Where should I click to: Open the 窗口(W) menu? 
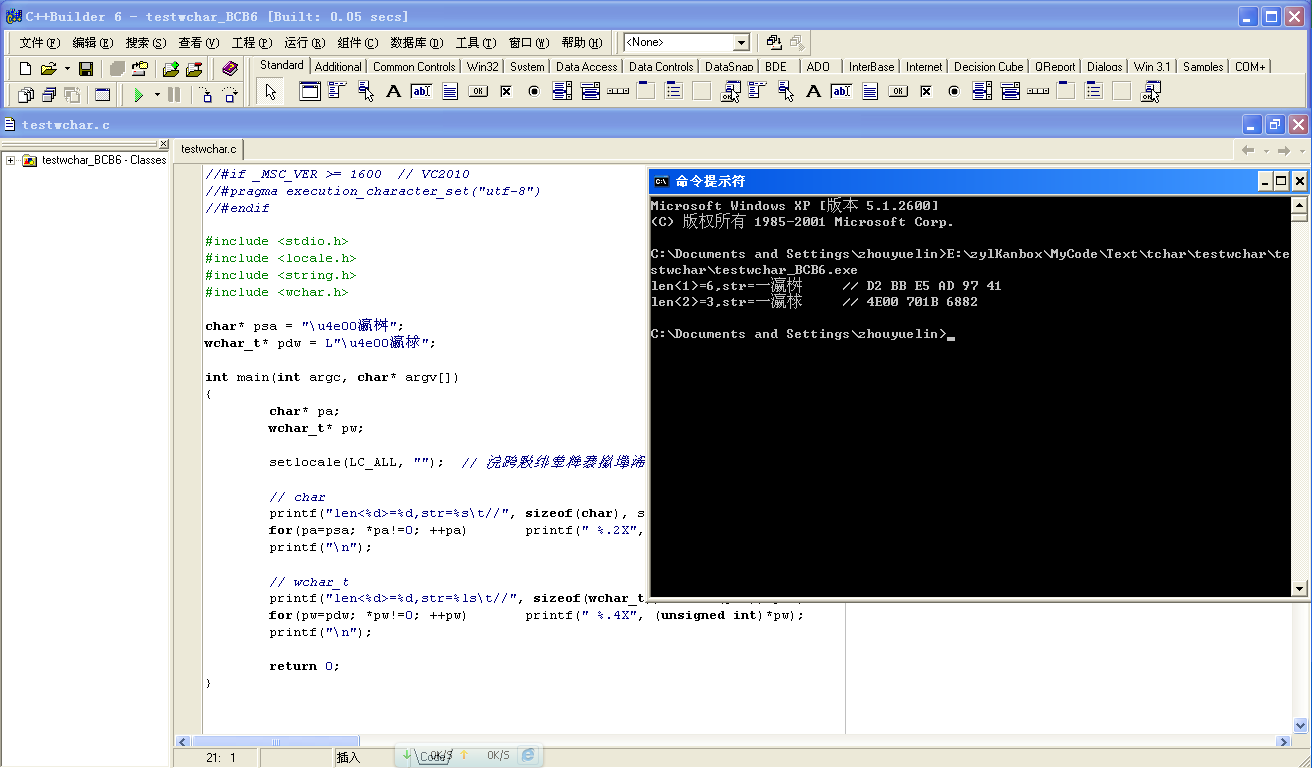coord(529,43)
